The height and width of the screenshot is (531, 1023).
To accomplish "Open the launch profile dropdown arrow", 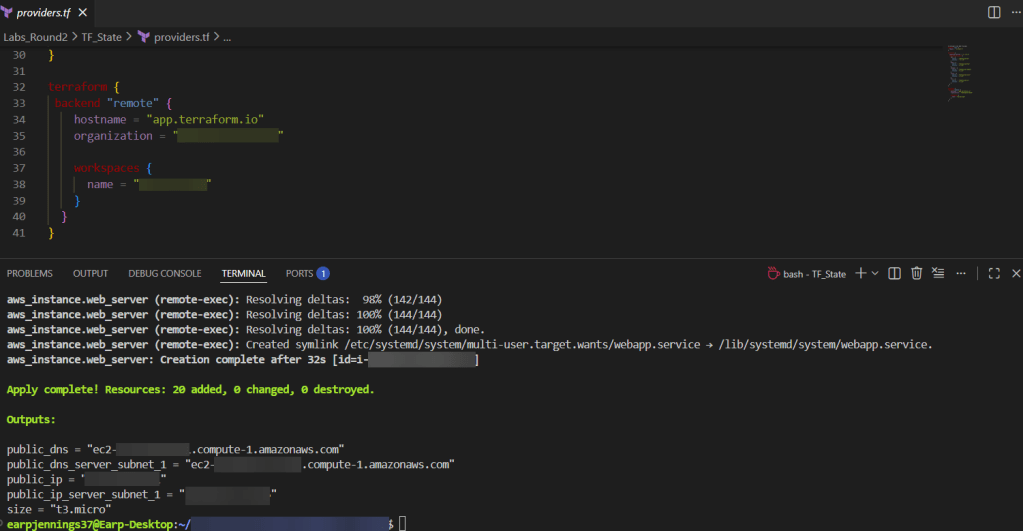I will 875,273.
